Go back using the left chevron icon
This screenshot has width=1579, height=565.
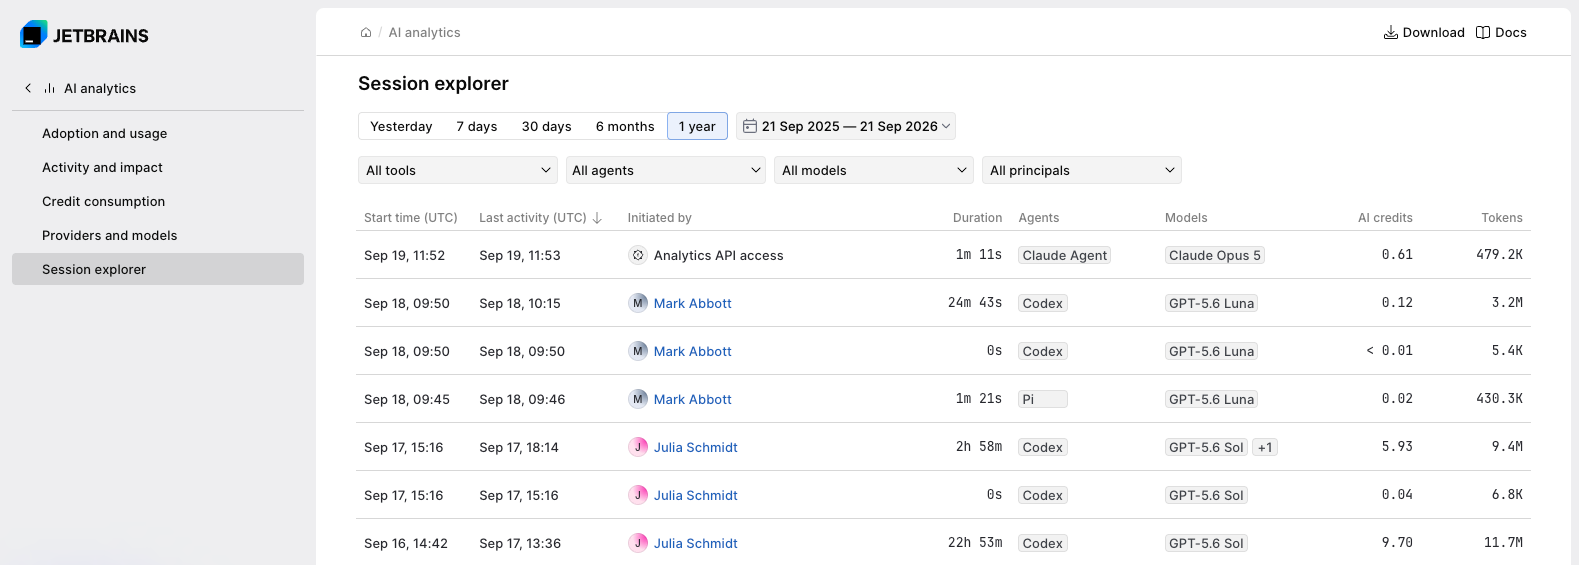coord(28,88)
